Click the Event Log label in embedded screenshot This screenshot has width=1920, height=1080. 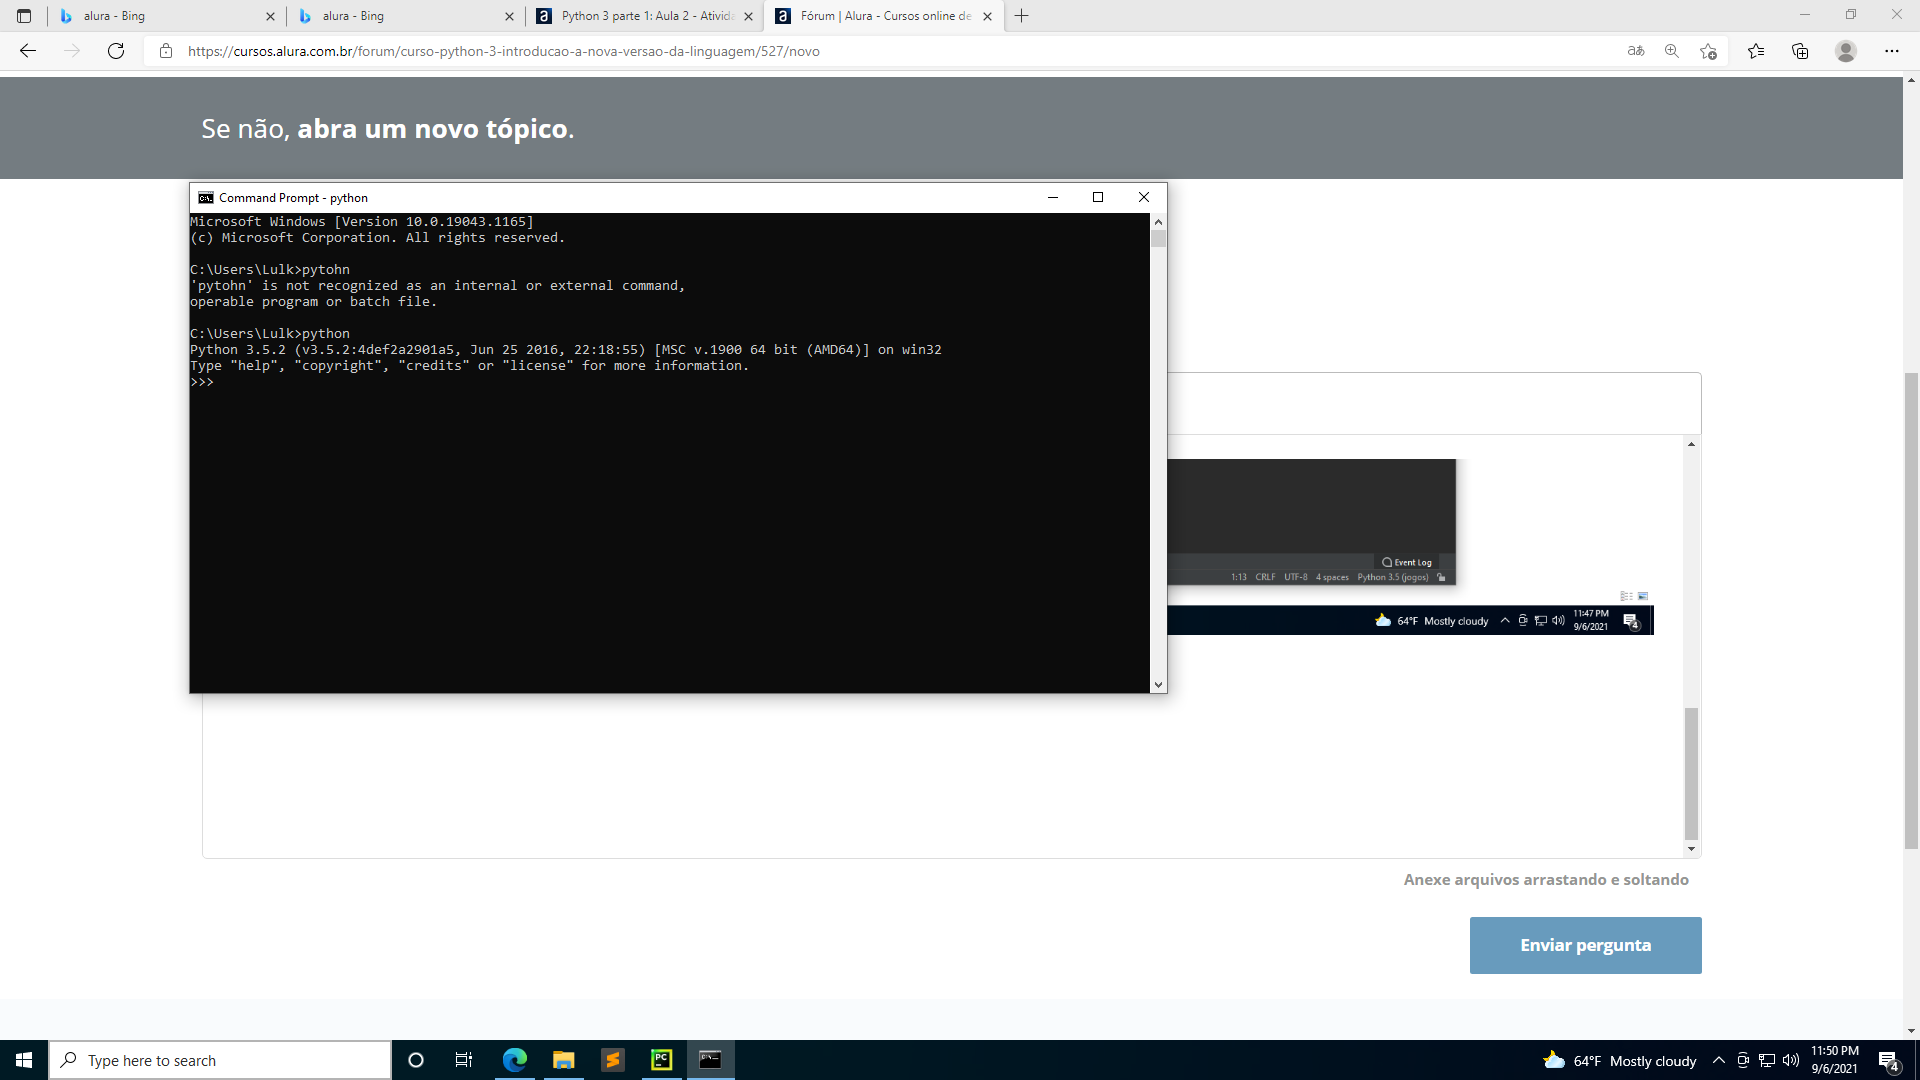pyautogui.click(x=1407, y=562)
